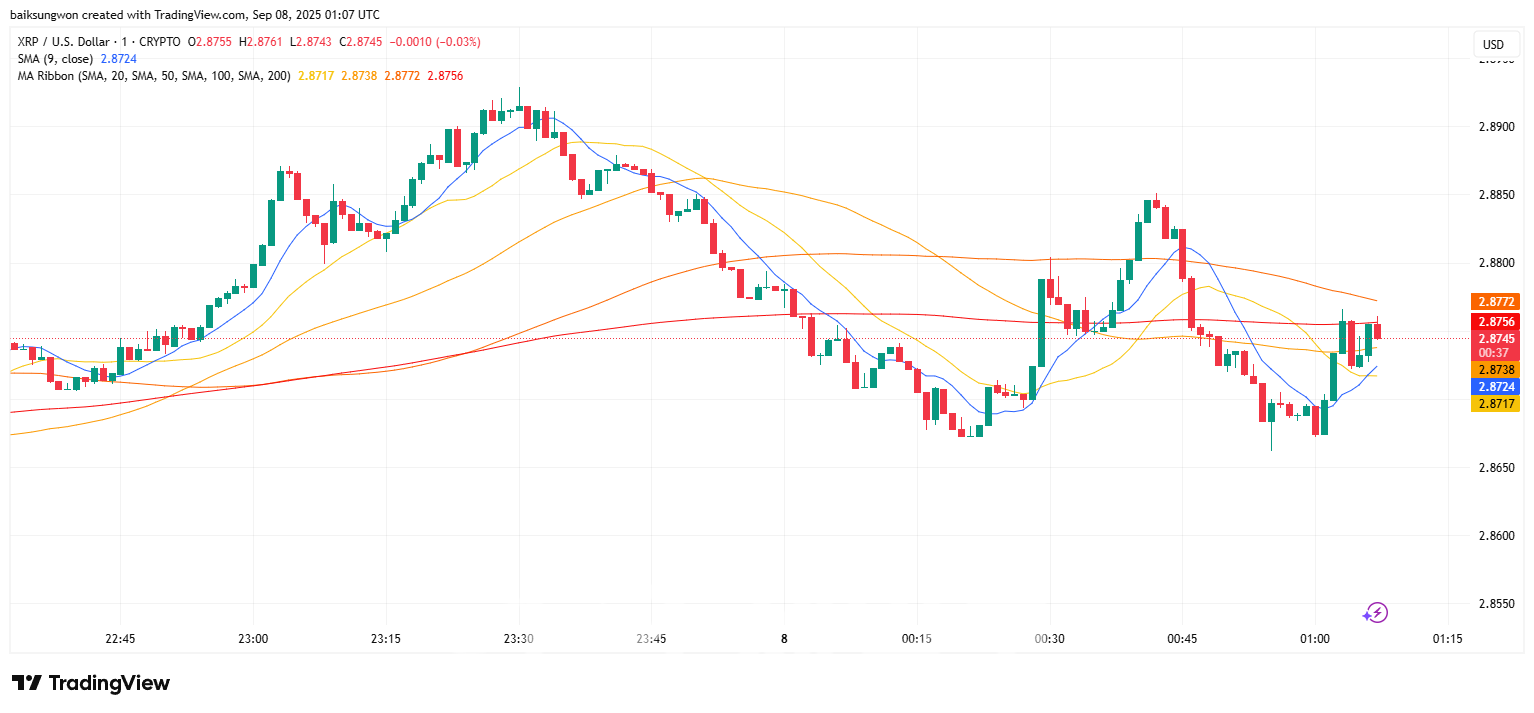Click the TradingView logo
This screenshot has width=1534, height=713.
tap(91, 683)
